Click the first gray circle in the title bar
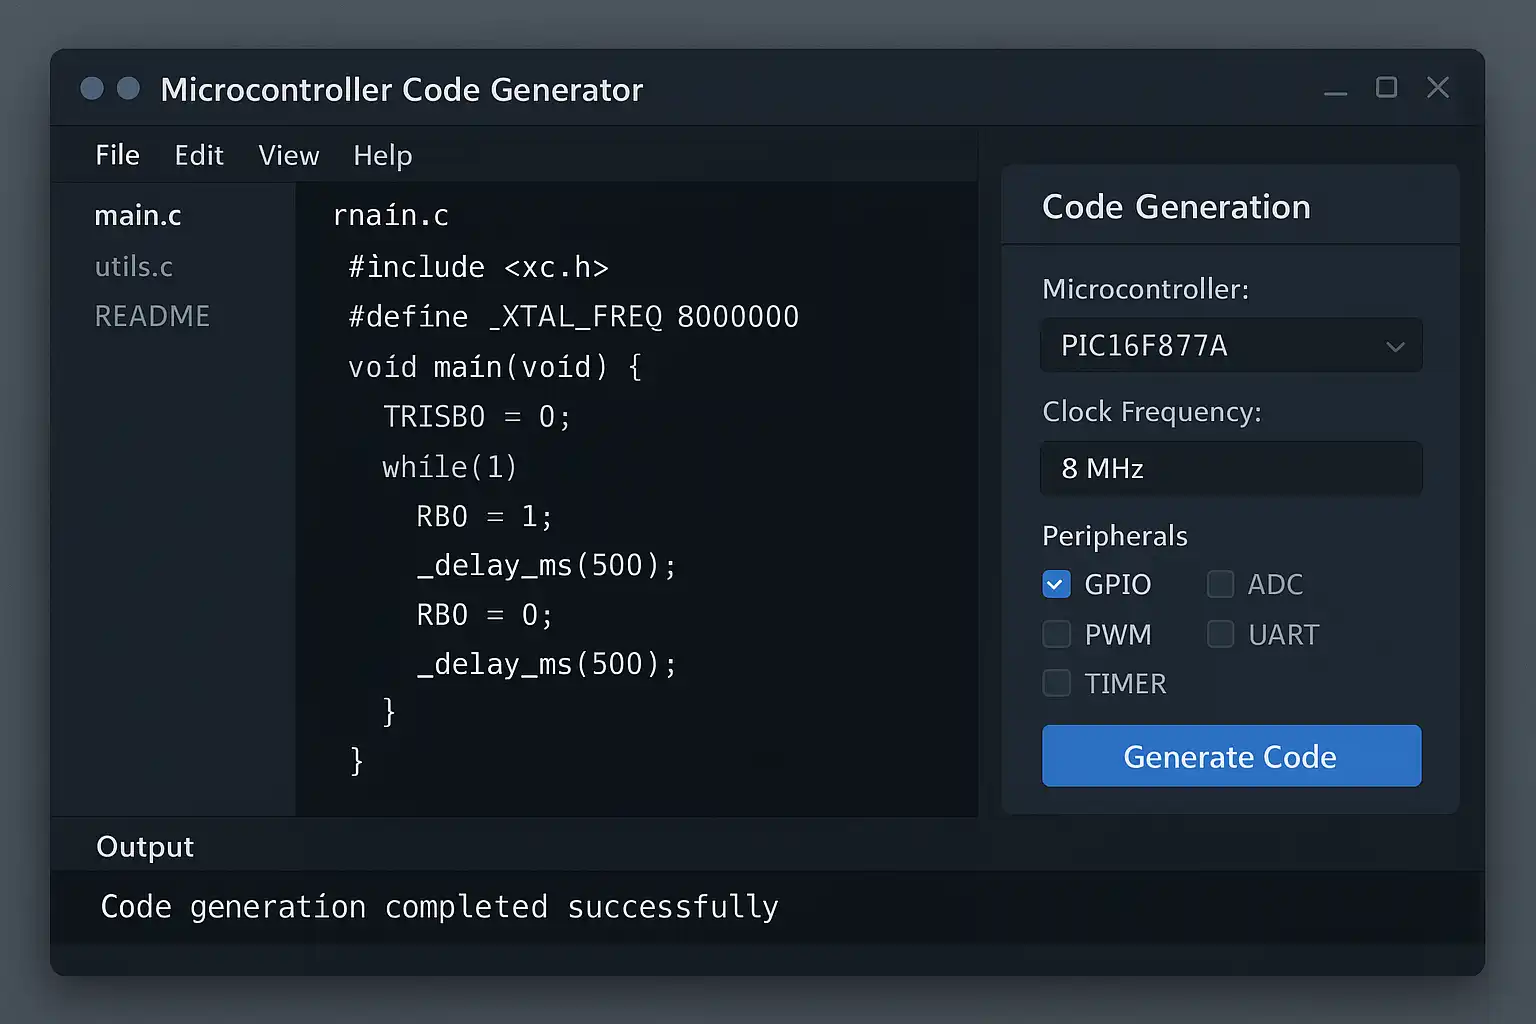Viewport: 1536px width, 1024px height. pos(92,88)
